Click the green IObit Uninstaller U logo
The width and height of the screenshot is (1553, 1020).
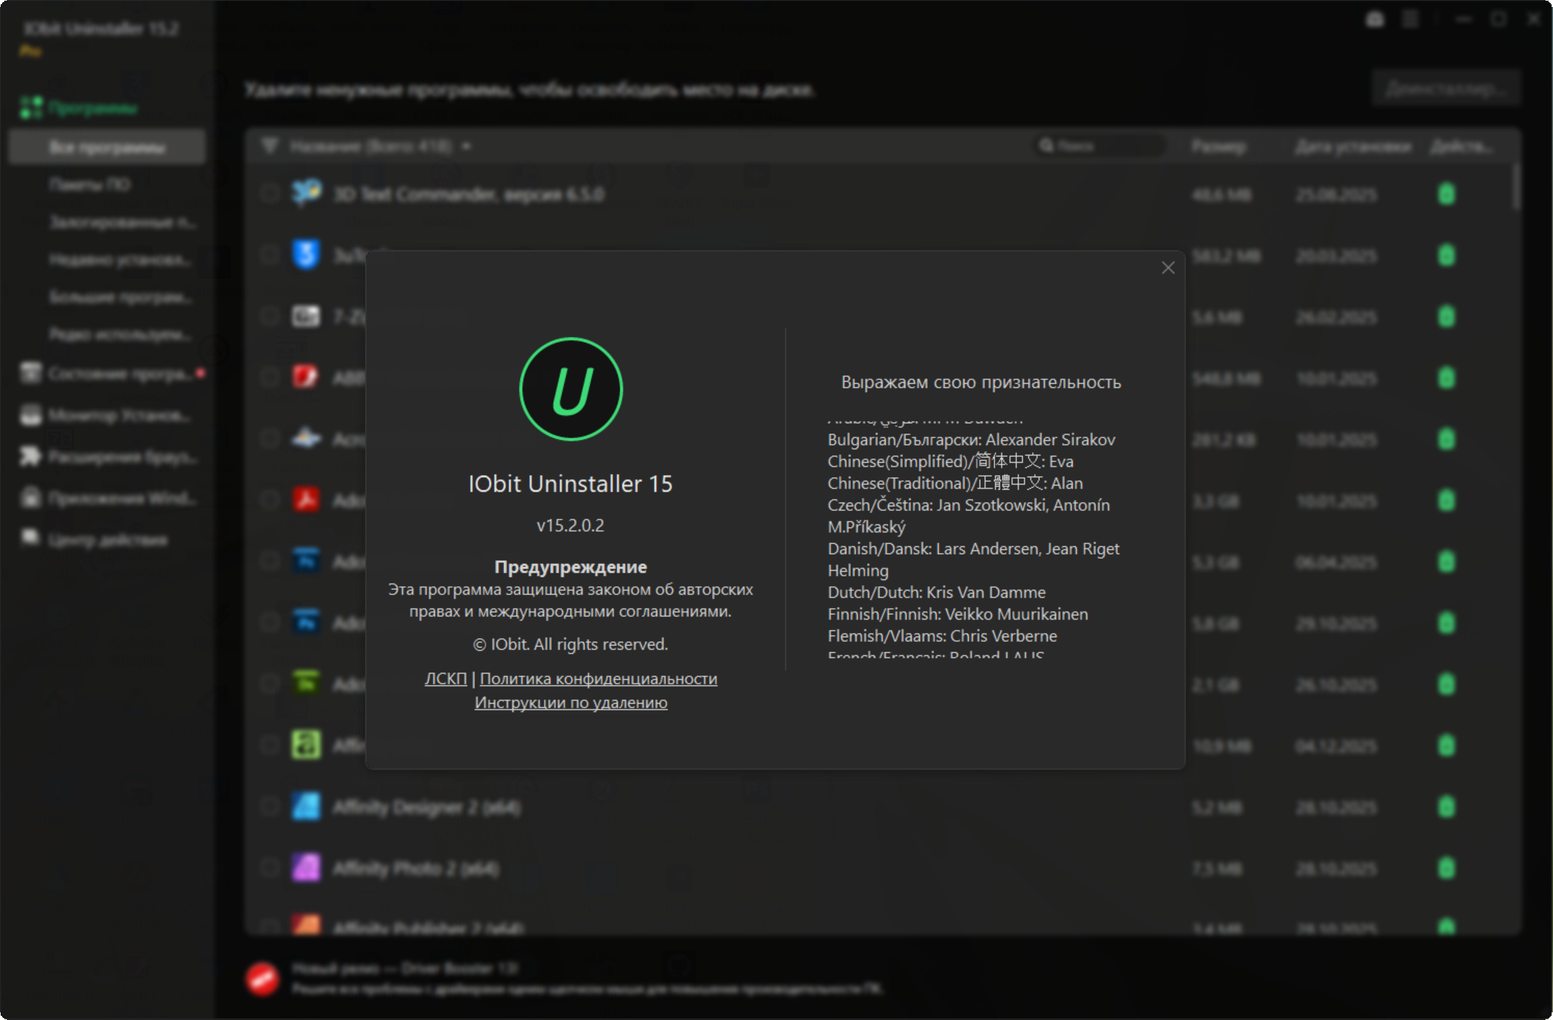click(x=571, y=389)
